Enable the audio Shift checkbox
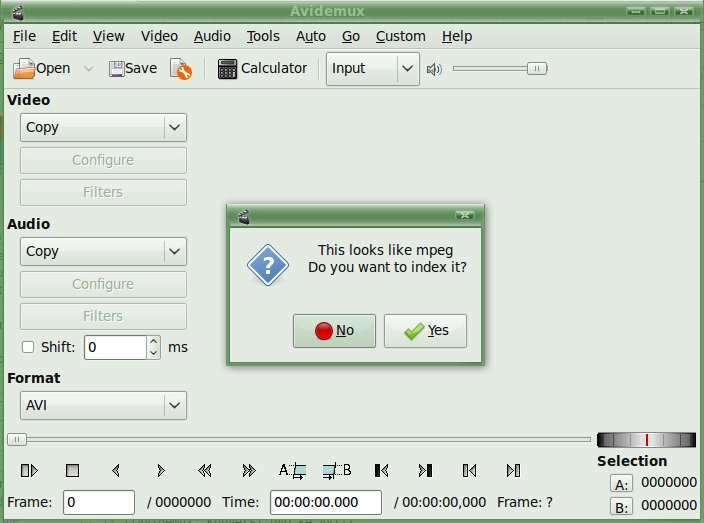 28,348
